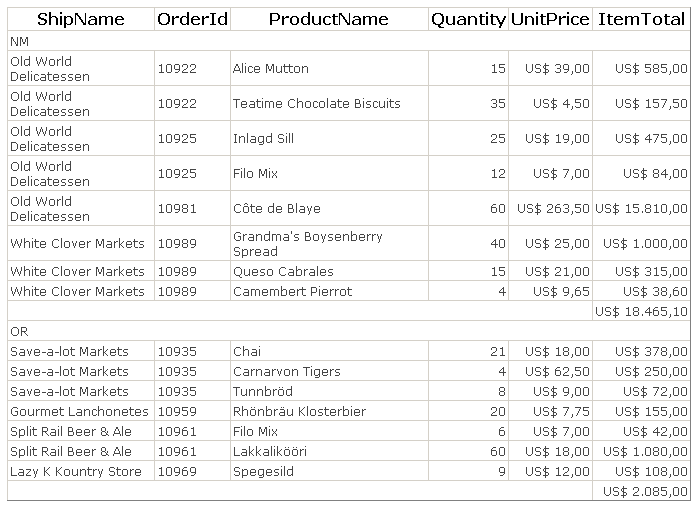Click Grandma's Boysenberry Spread cell
This screenshot has height=505, width=696.
[x=329, y=244]
